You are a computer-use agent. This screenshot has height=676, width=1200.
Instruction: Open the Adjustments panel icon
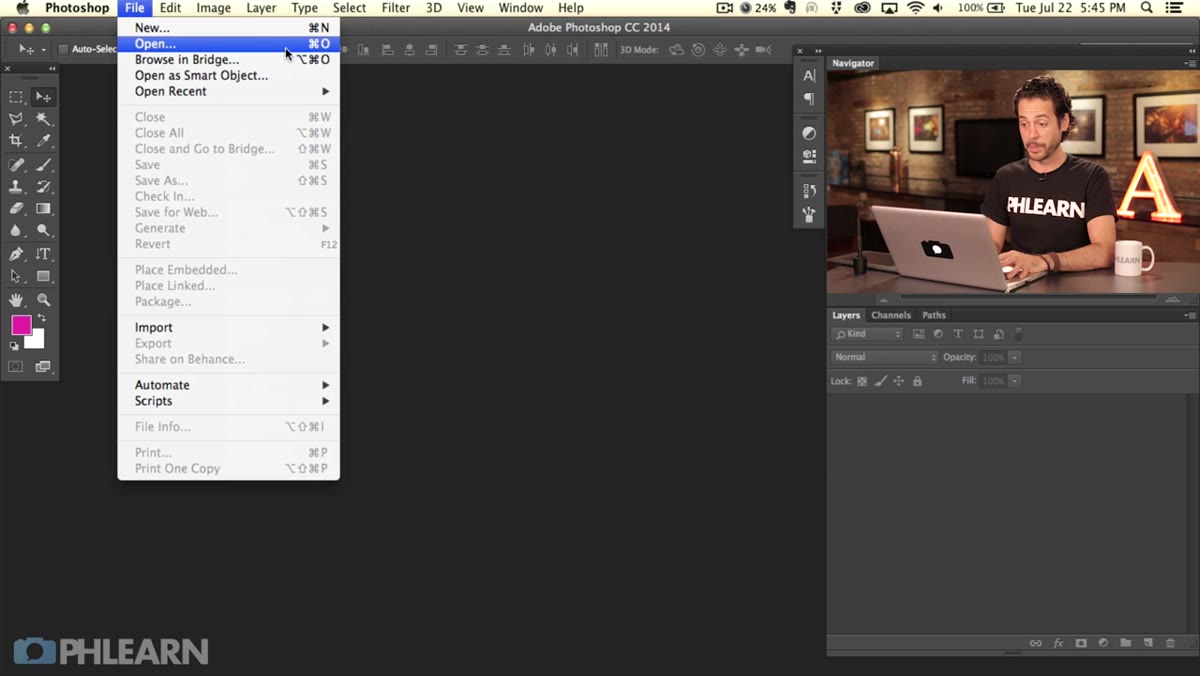(809, 133)
